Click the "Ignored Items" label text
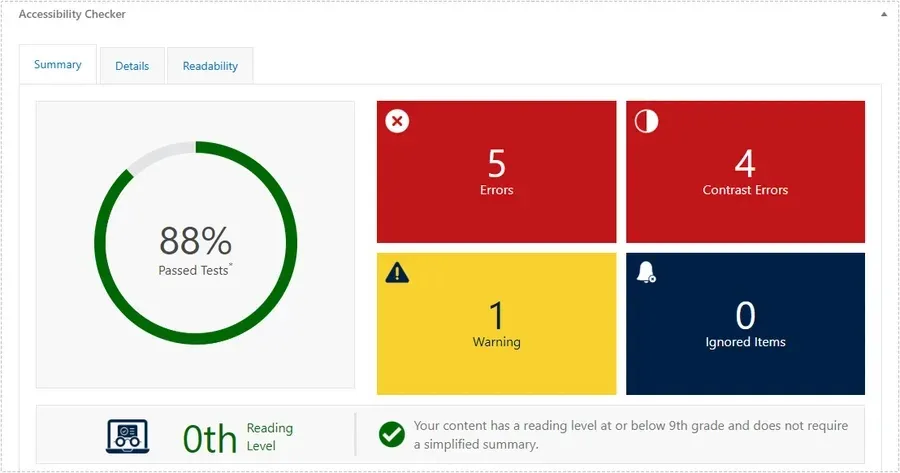The width and height of the screenshot is (900, 473). 746,342
